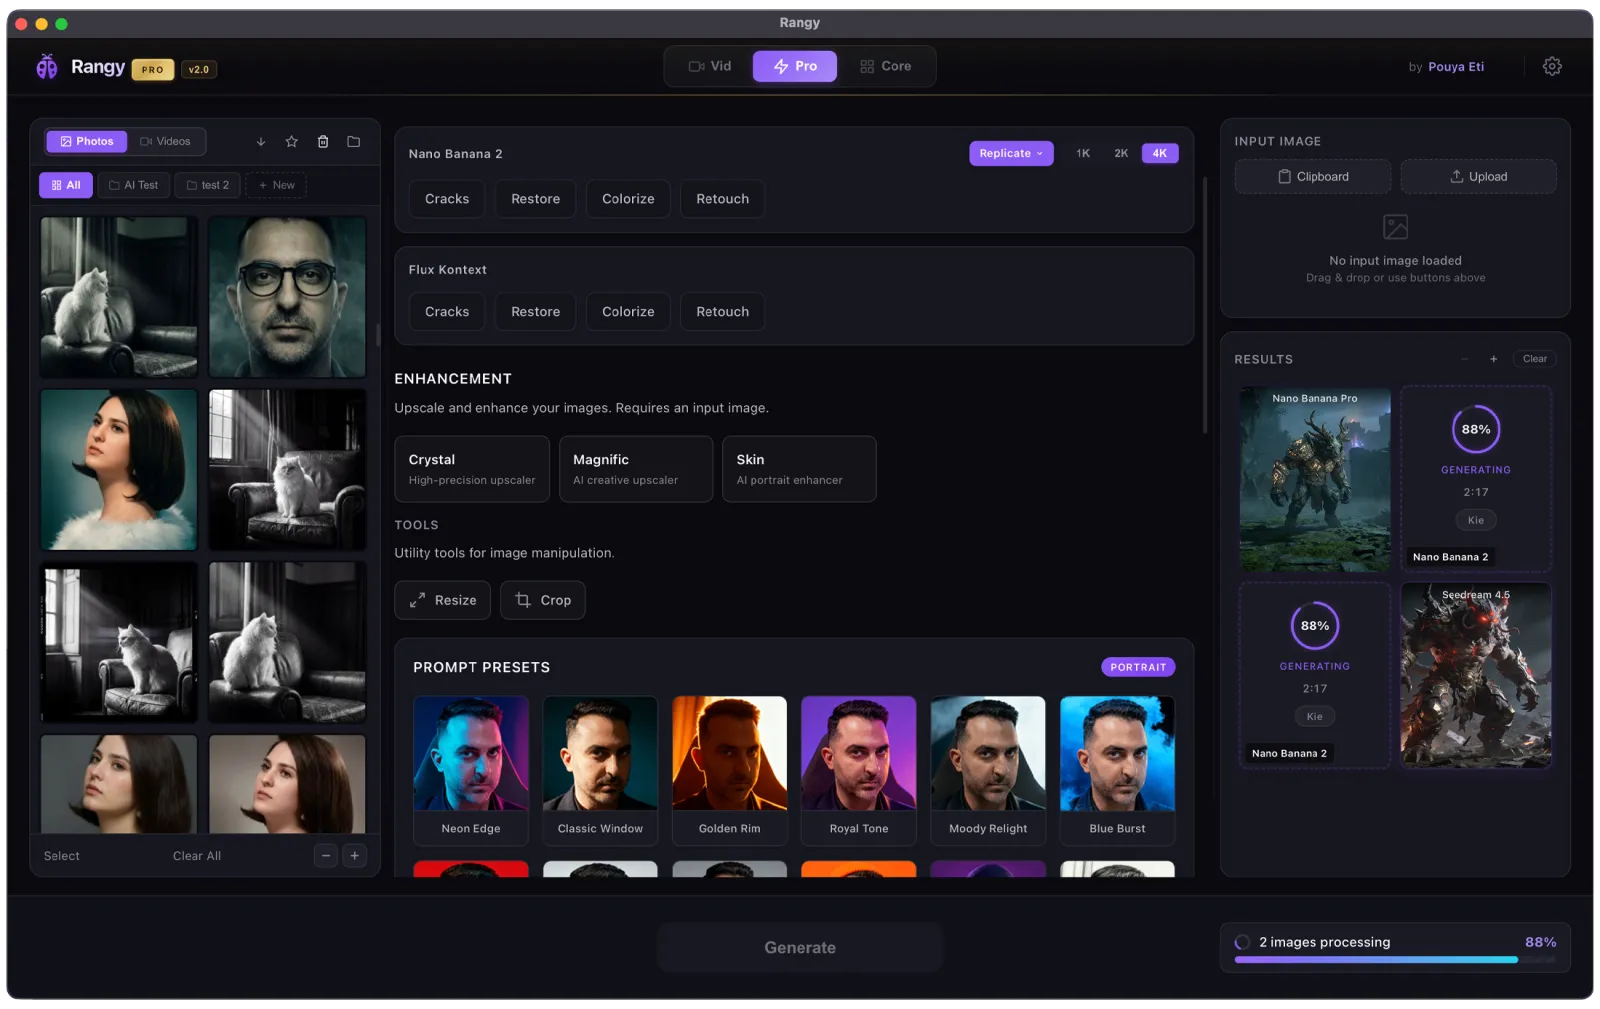The width and height of the screenshot is (1600, 1009).
Task: Open the Replicate provider dropdown
Action: click(1011, 153)
